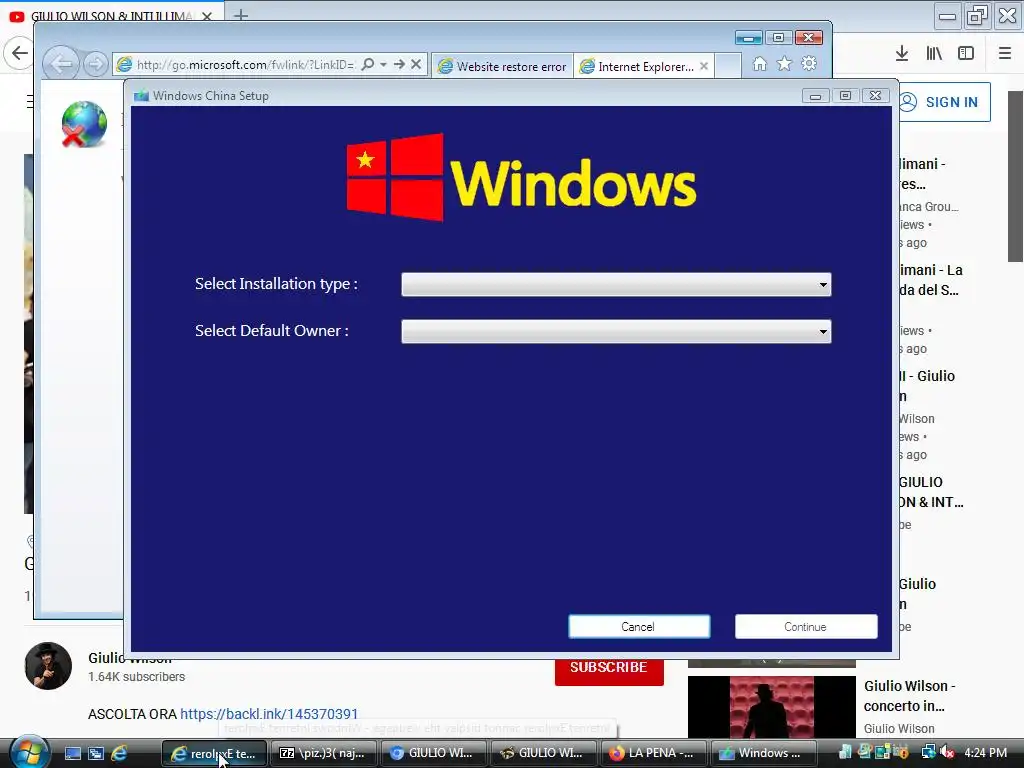The image size is (1024, 768).
Task: Close the Internet Explorer... tab
Action: tap(704, 66)
